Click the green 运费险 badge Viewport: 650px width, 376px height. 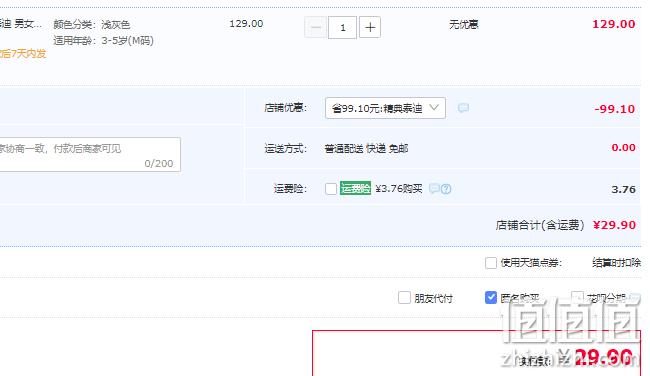click(x=355, y=189)
